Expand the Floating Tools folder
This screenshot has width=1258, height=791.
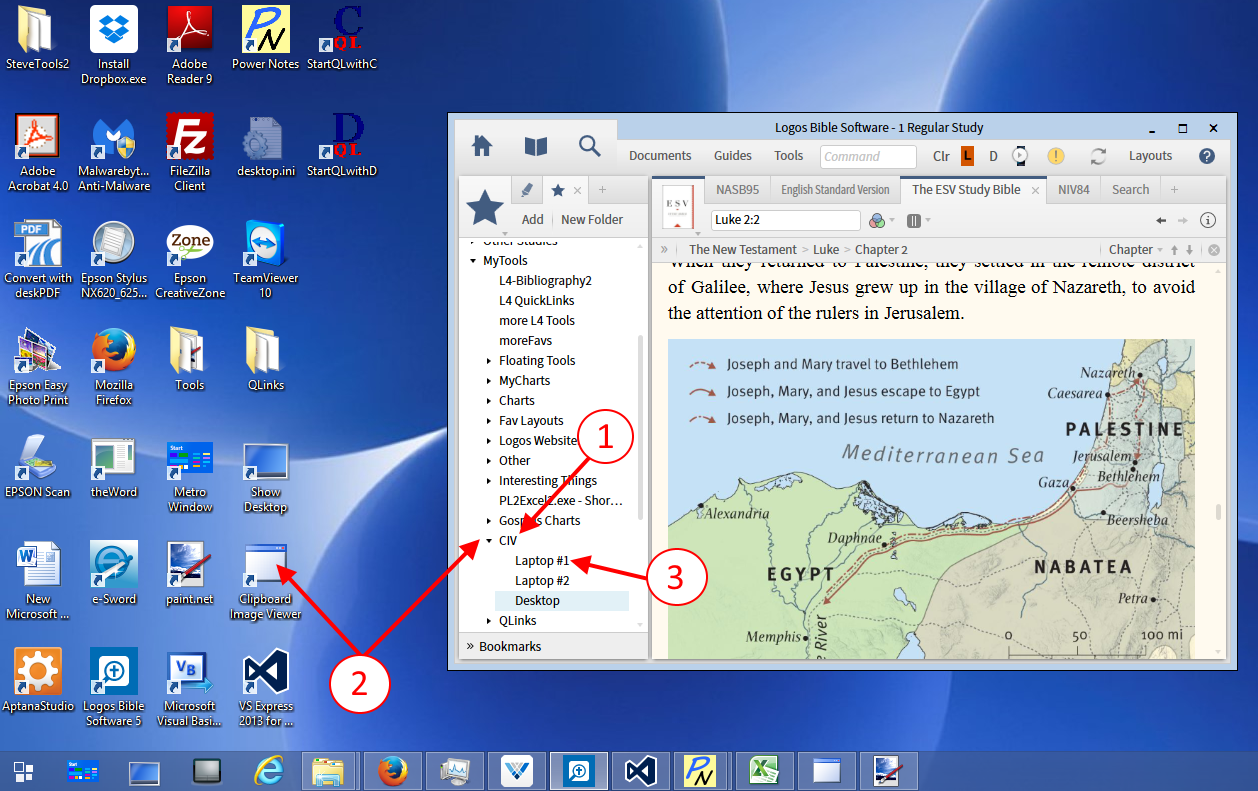pos(489,361)
